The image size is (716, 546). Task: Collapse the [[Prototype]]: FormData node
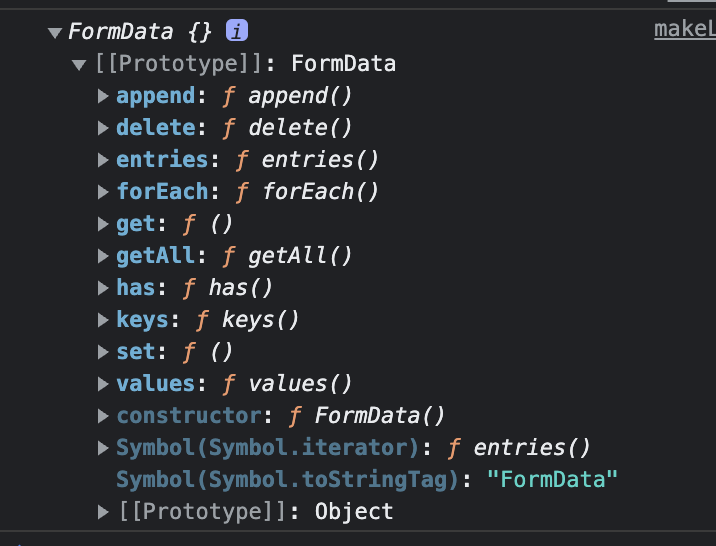[79, 65]
